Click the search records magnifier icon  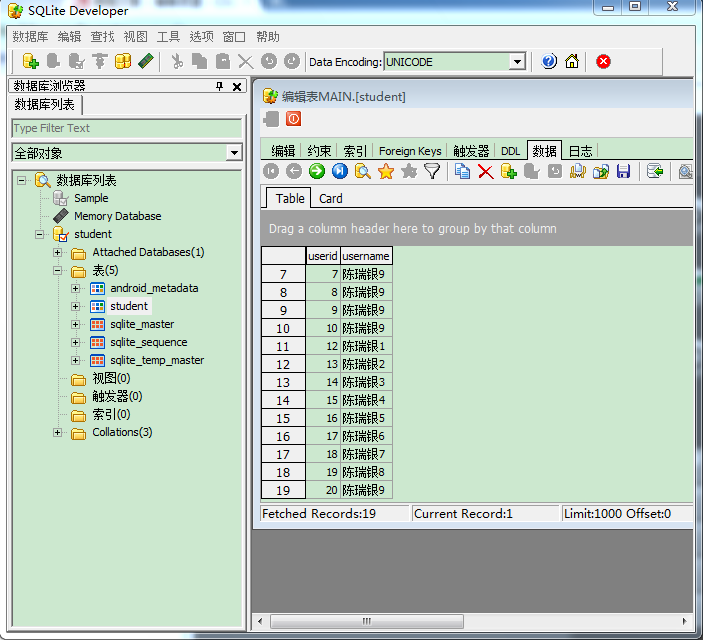point(363,171)
